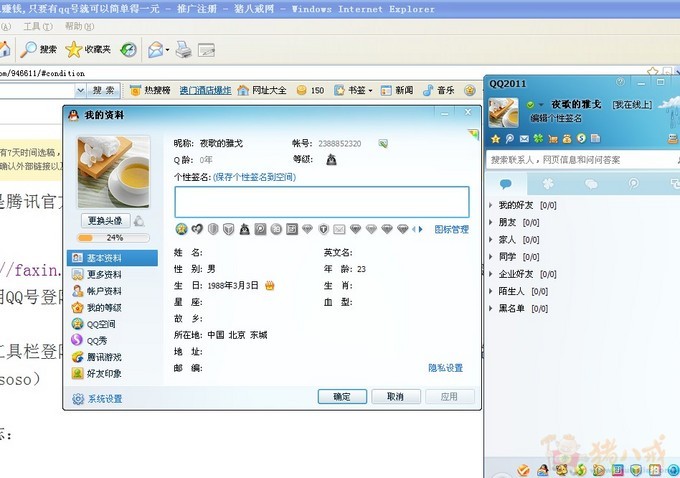Open 基本资料 section in profile sidebar

pos(112,258)
